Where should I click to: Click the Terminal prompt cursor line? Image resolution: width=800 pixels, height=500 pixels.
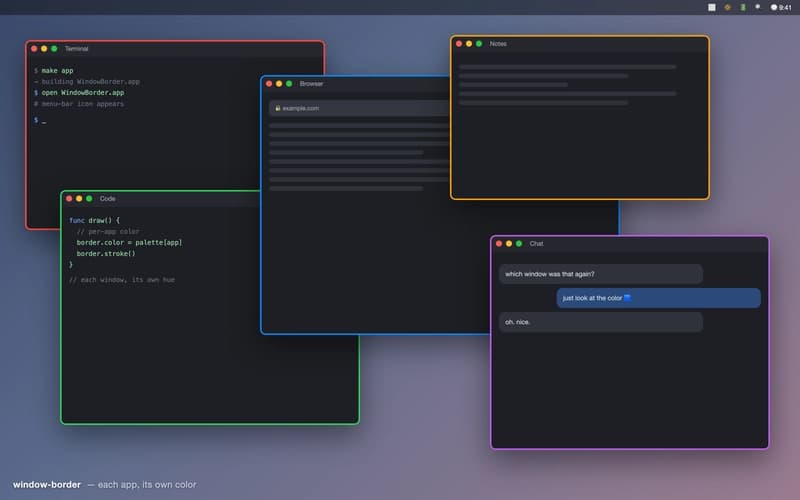pyautogui.click(x=40, y=120)
